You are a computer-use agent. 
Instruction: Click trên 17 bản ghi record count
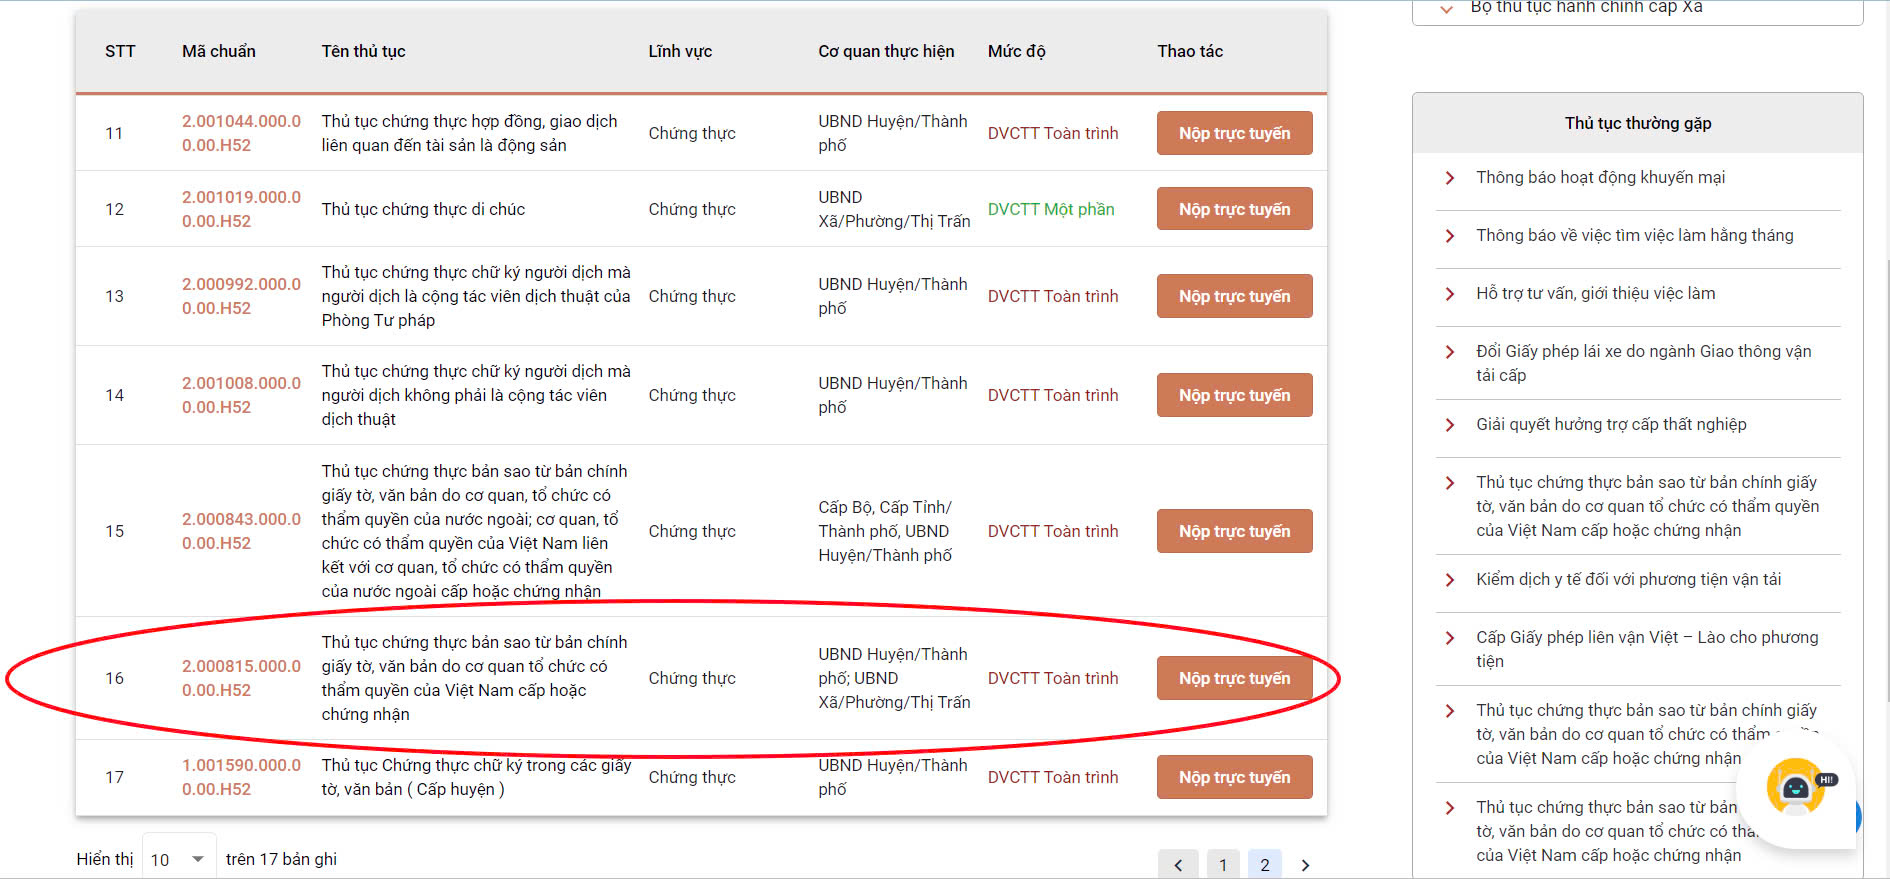(x=281, y=859)
